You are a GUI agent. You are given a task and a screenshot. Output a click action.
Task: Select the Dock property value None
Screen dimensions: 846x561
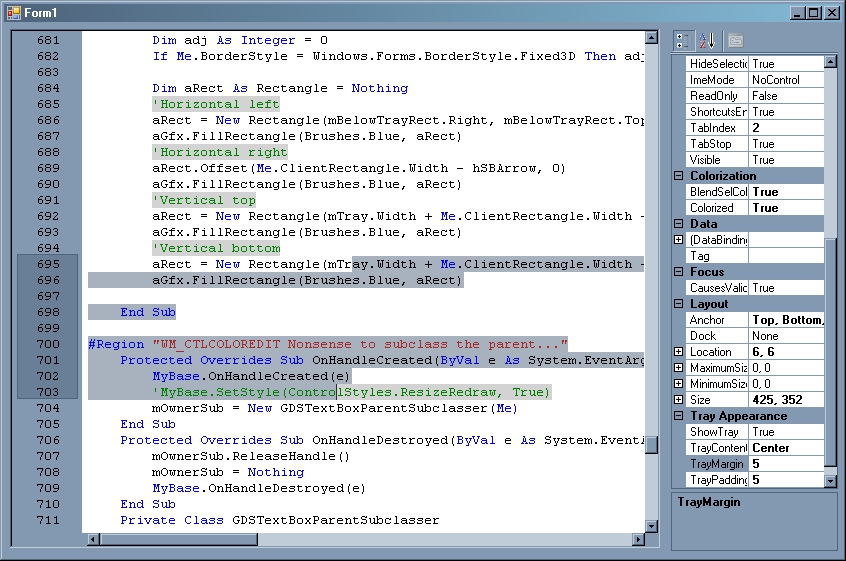[786, 336]
